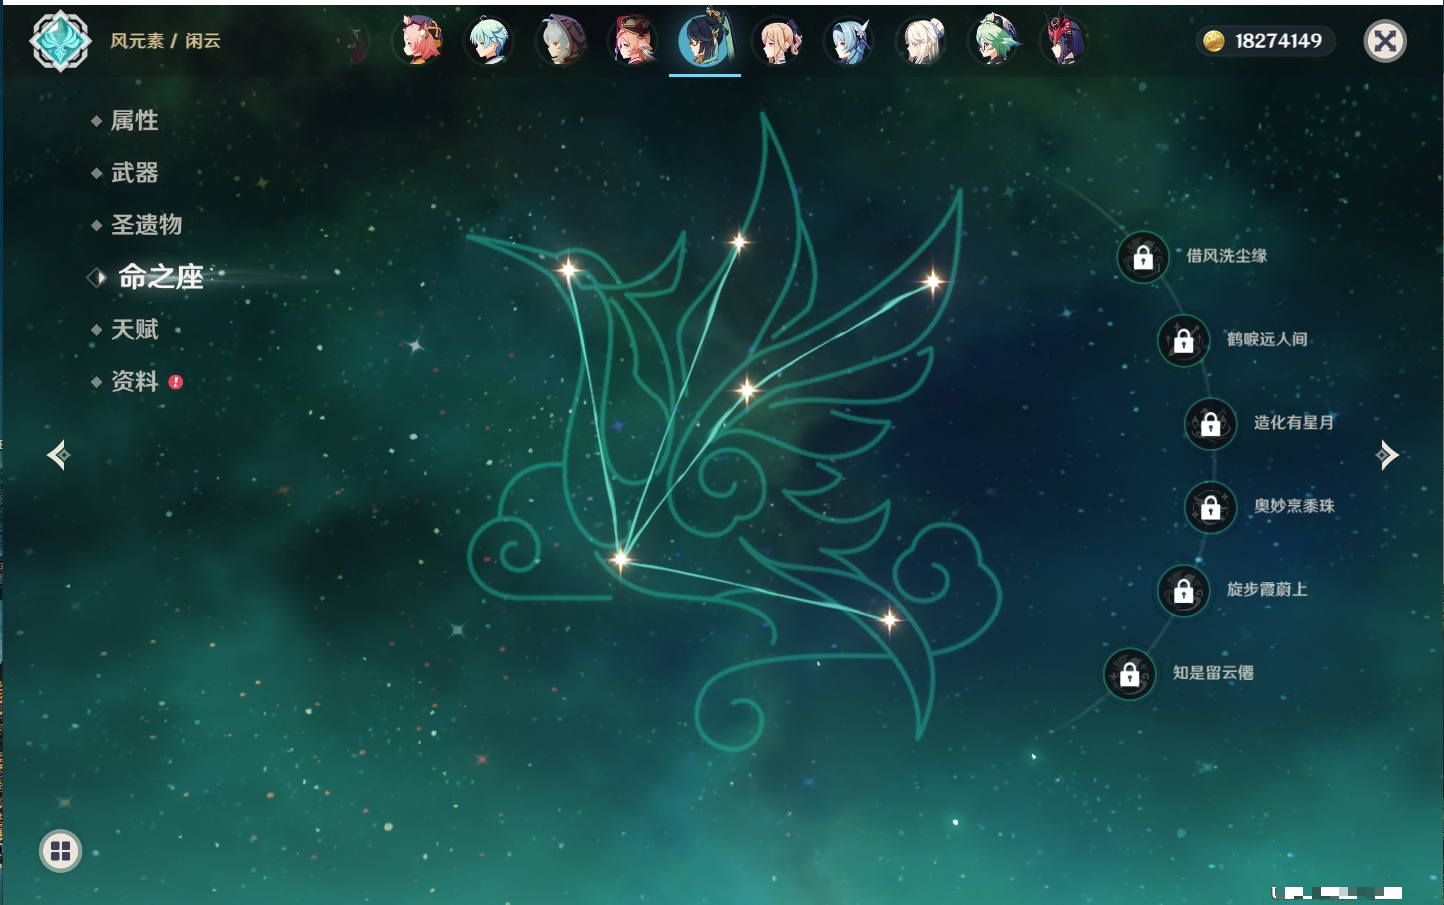Viewport: 1444px width, 905px height.
Task: Choose Ningguang's white-haired avatar
Action: (922, 41)
